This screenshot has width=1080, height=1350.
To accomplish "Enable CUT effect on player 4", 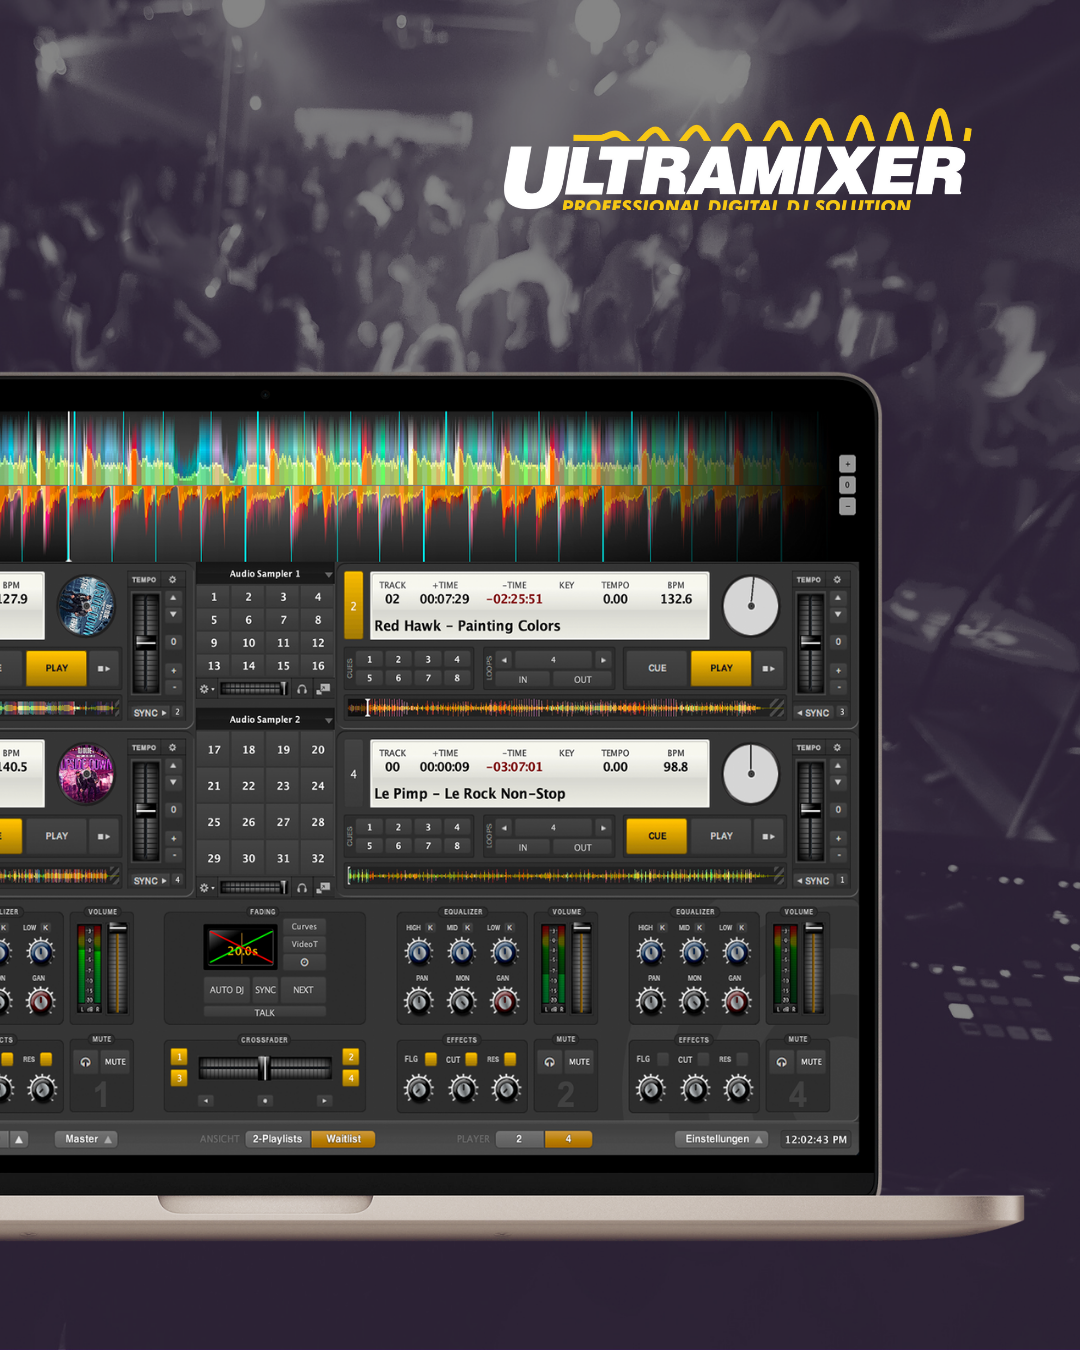I will (x=703, y=1059).
